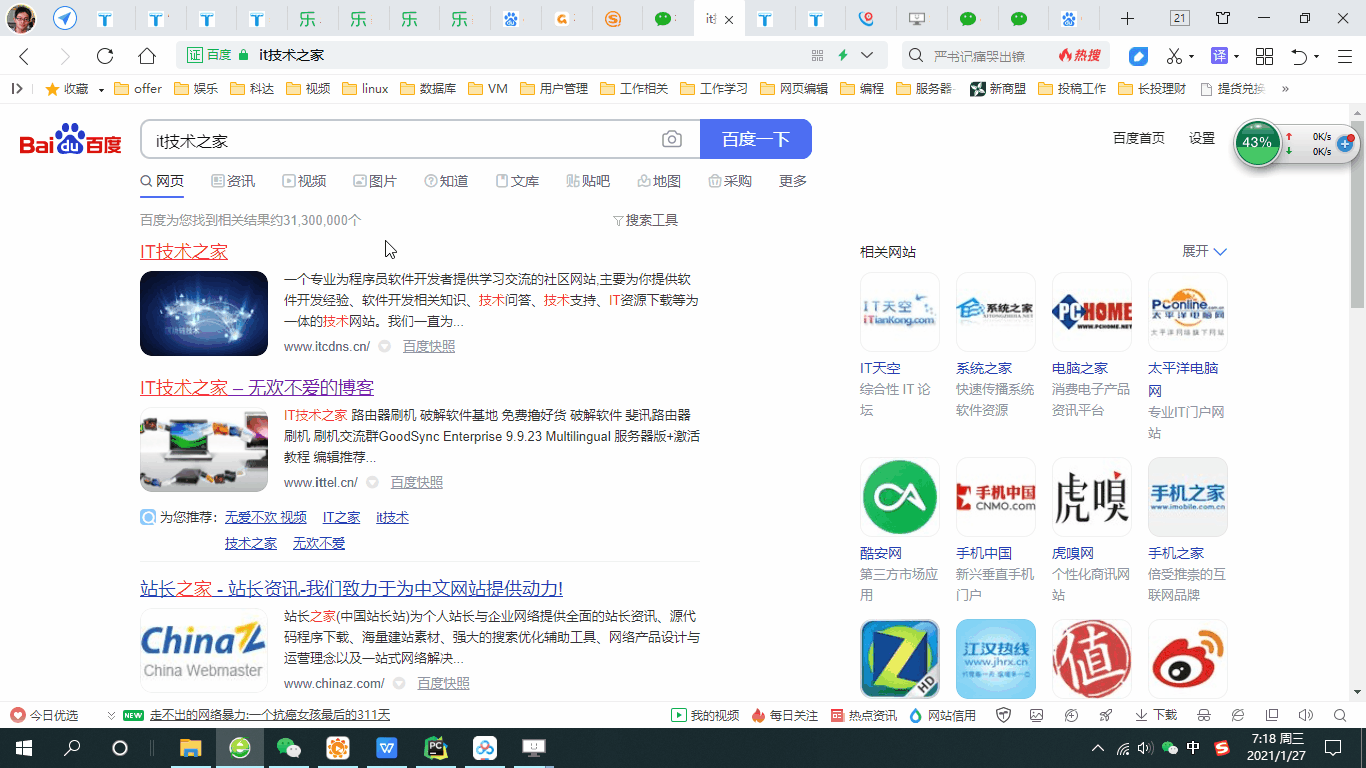Open Windows Start menu
This screenshot has height=768, width=1366.
click(23, 747)
